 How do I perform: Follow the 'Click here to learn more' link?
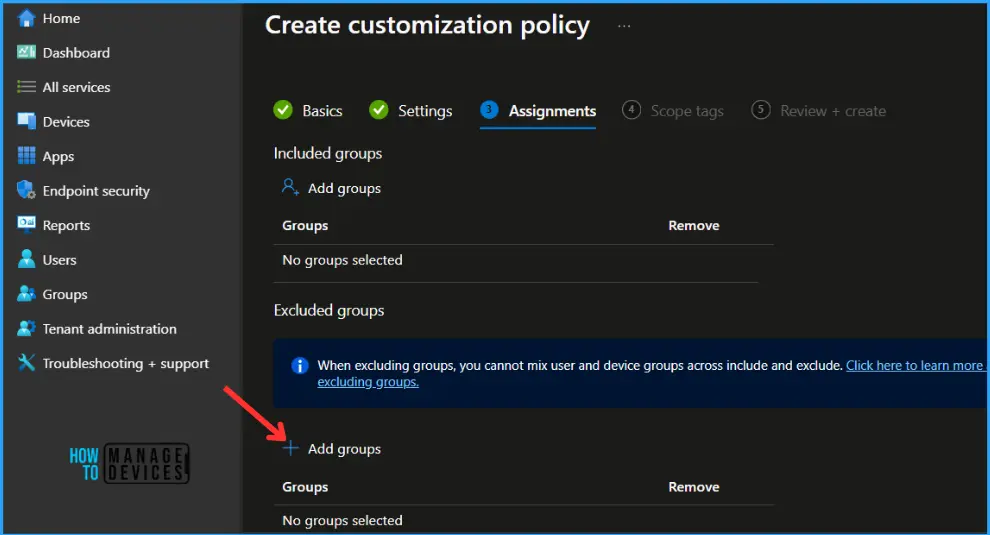click(x=914, y=366)
